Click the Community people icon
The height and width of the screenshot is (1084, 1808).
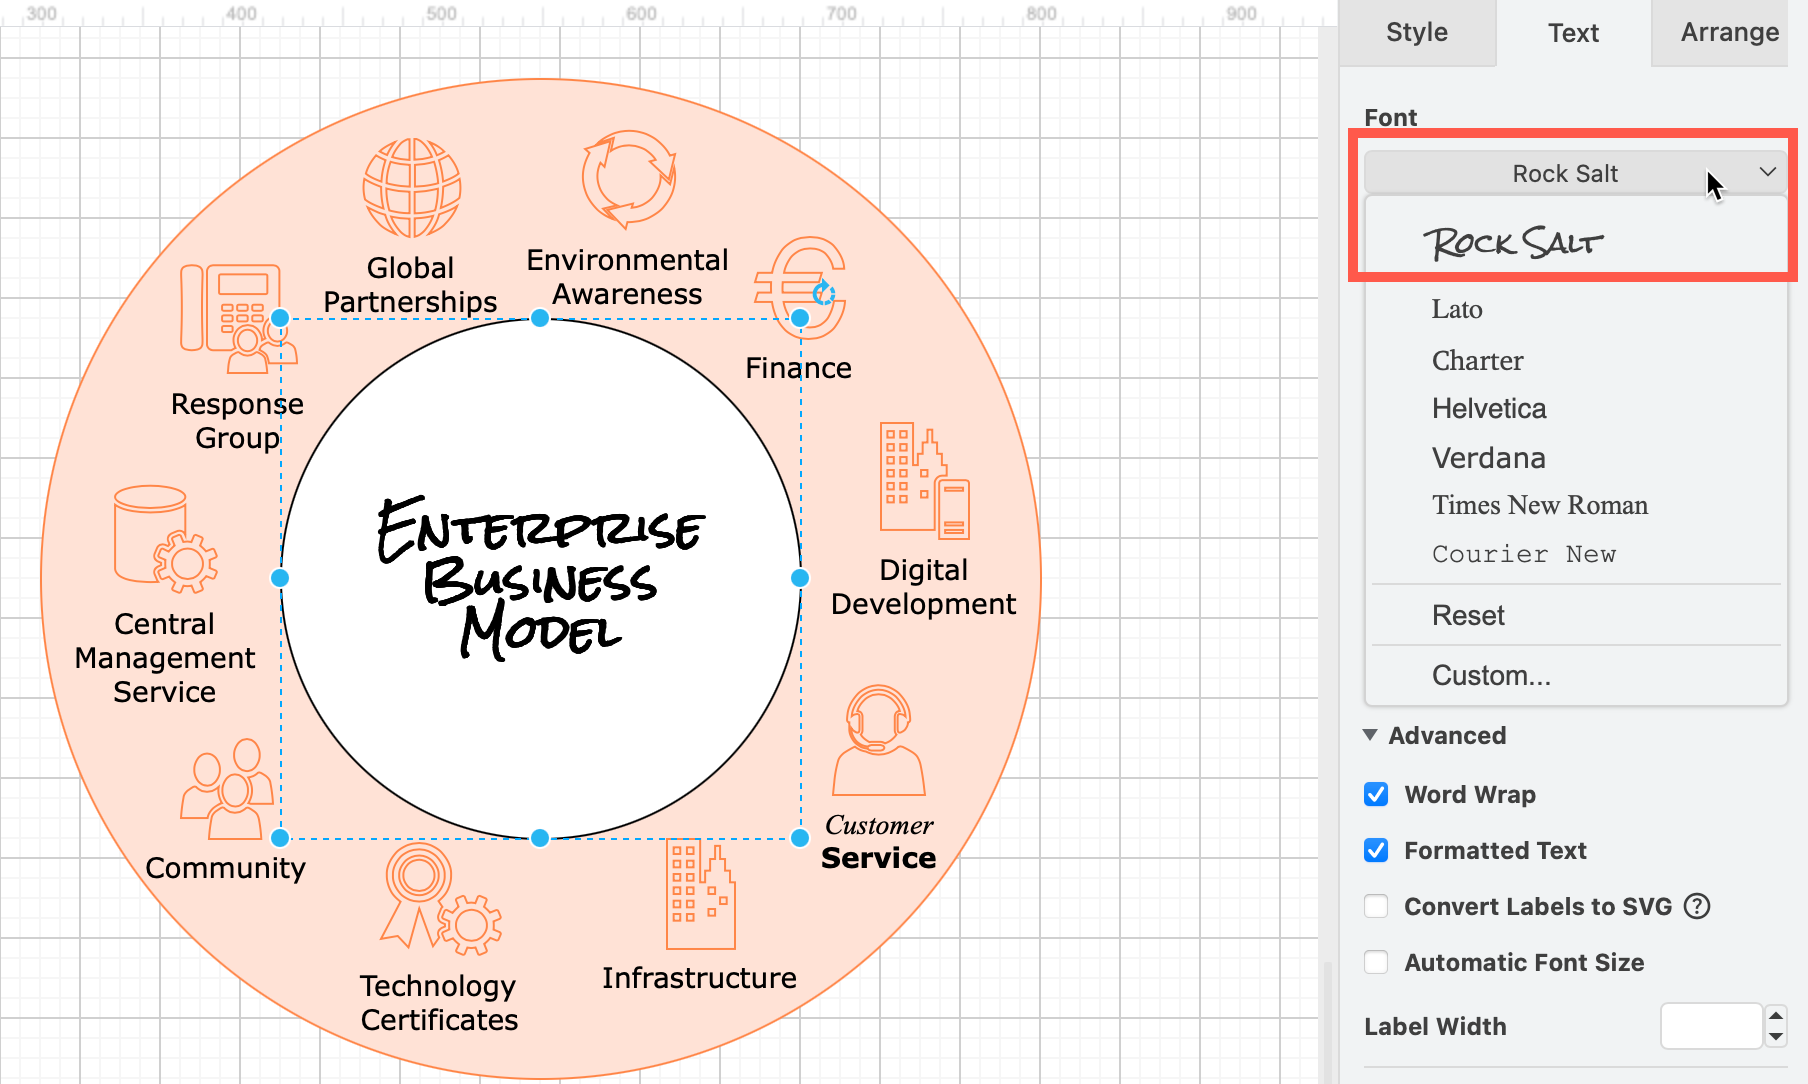point(228,789)
